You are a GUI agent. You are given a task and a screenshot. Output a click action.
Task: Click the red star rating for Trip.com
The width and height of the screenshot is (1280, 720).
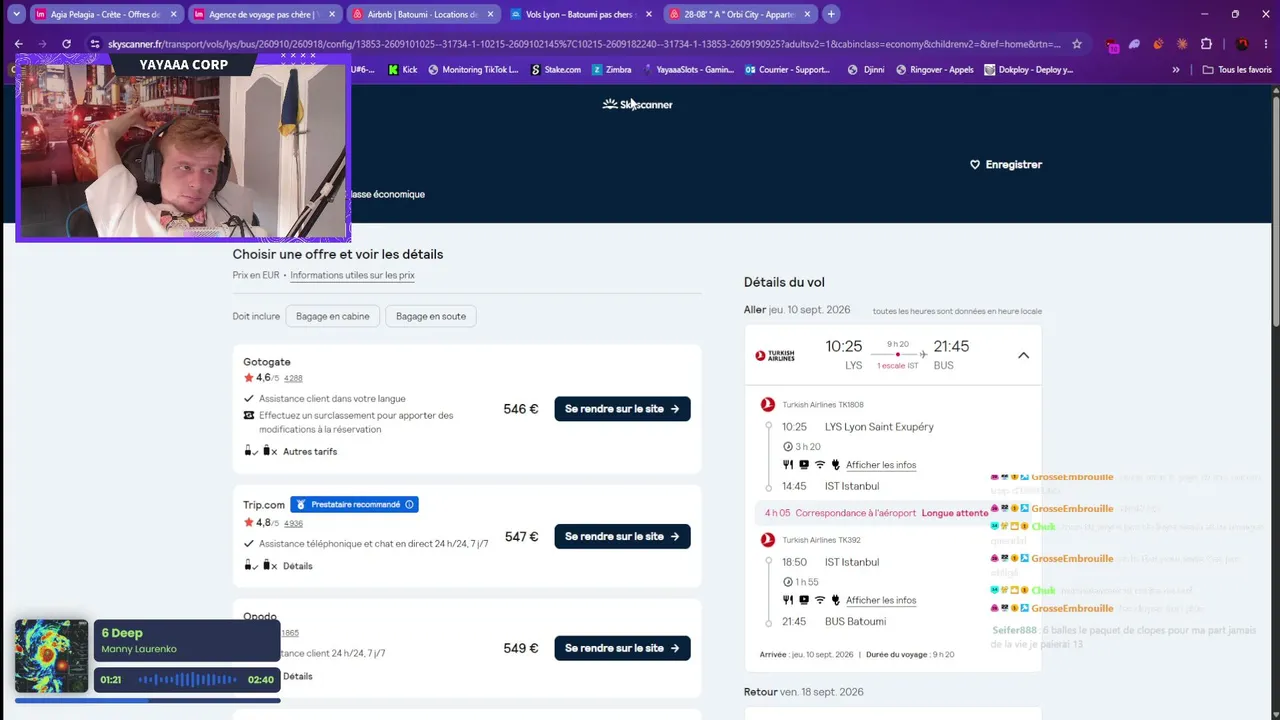click(x=248, y=523)
